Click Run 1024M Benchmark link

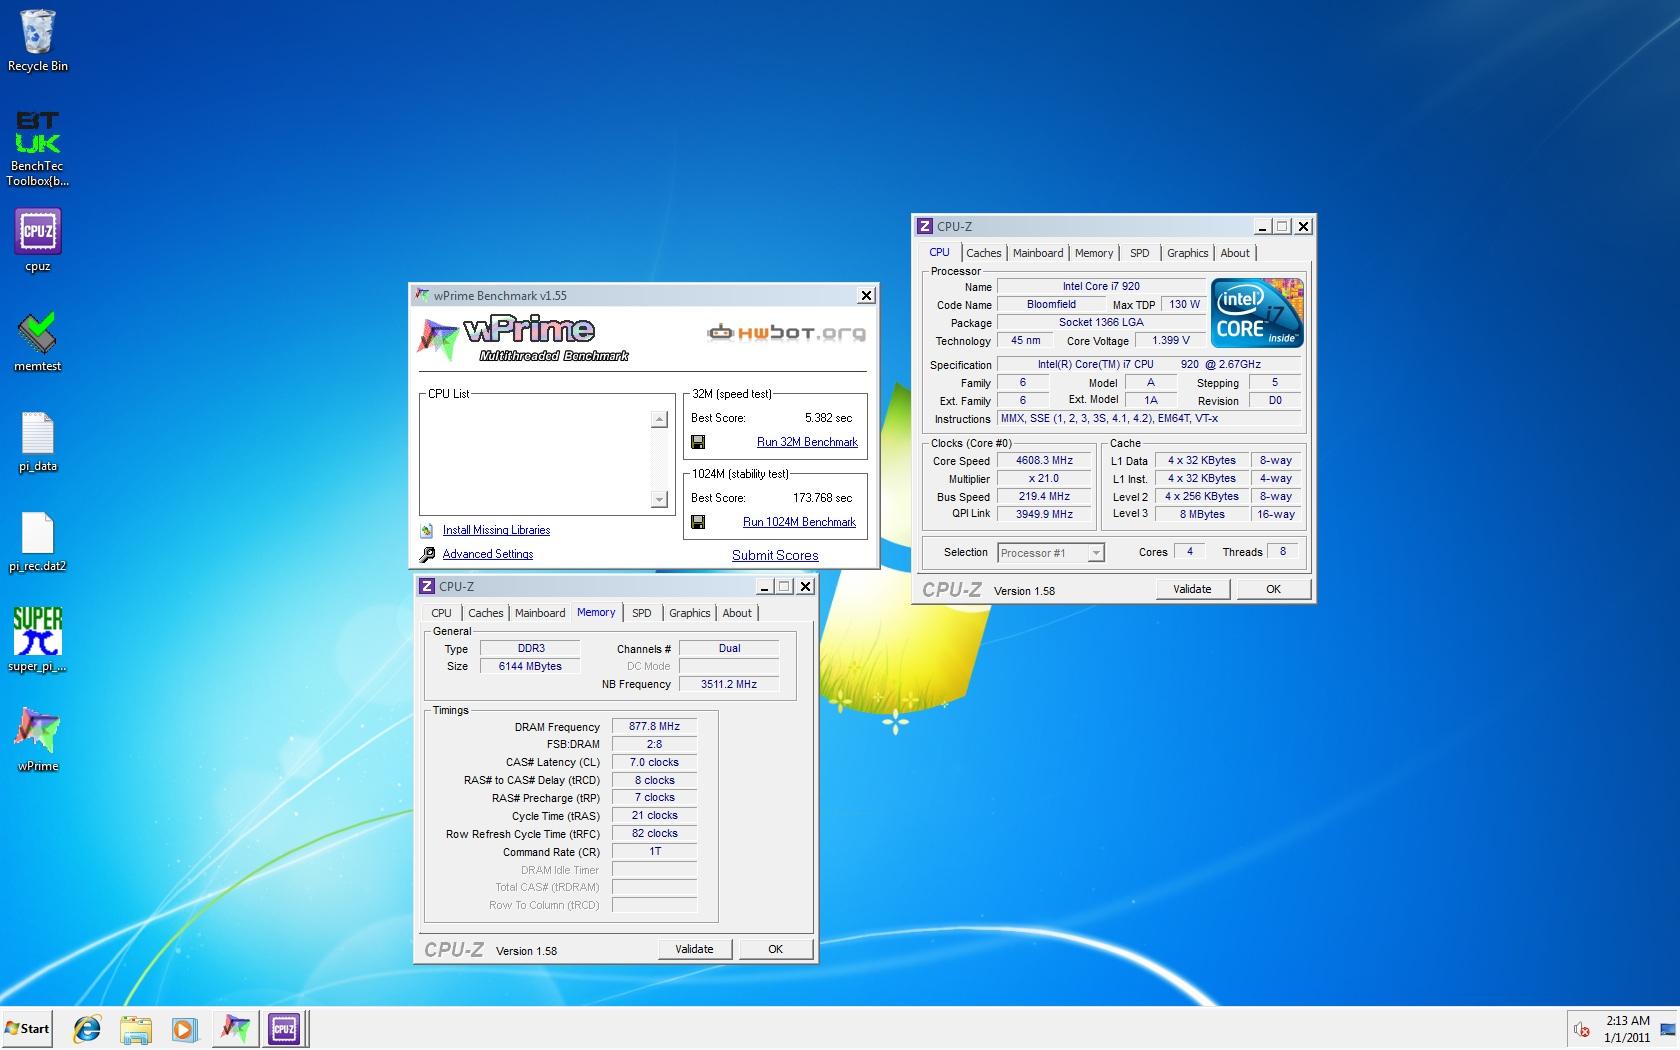pos(799,522)
